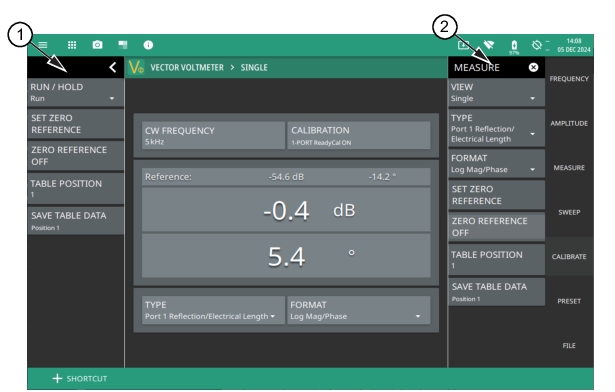
Task: Open the FREQUENCY menu tab
Action: pos(569,79)
